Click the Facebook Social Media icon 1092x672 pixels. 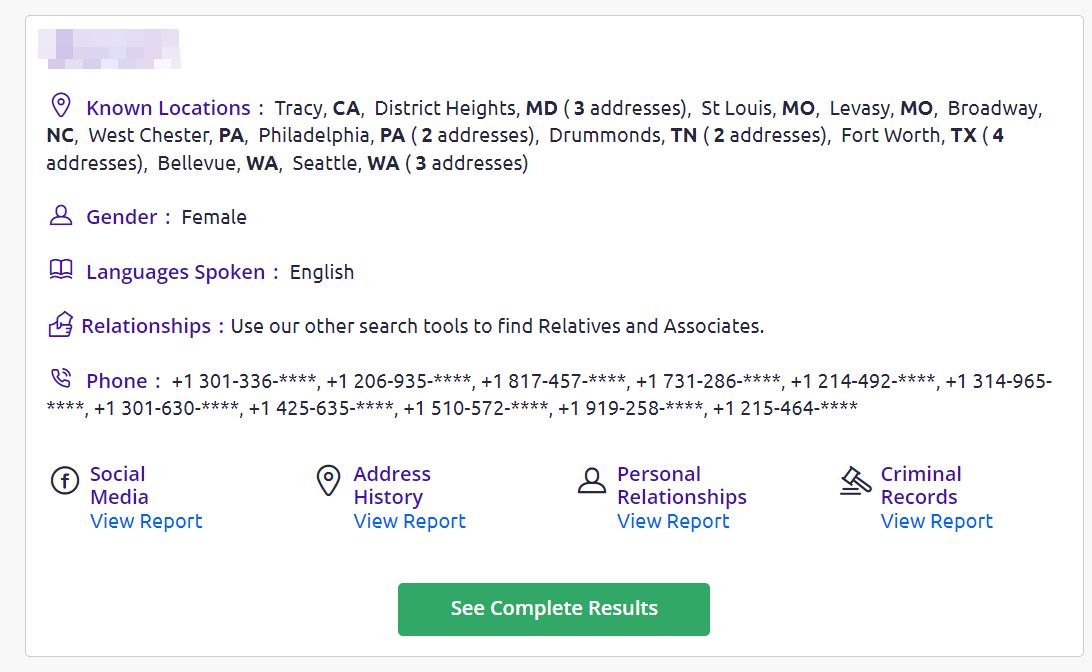pos(65,480)
